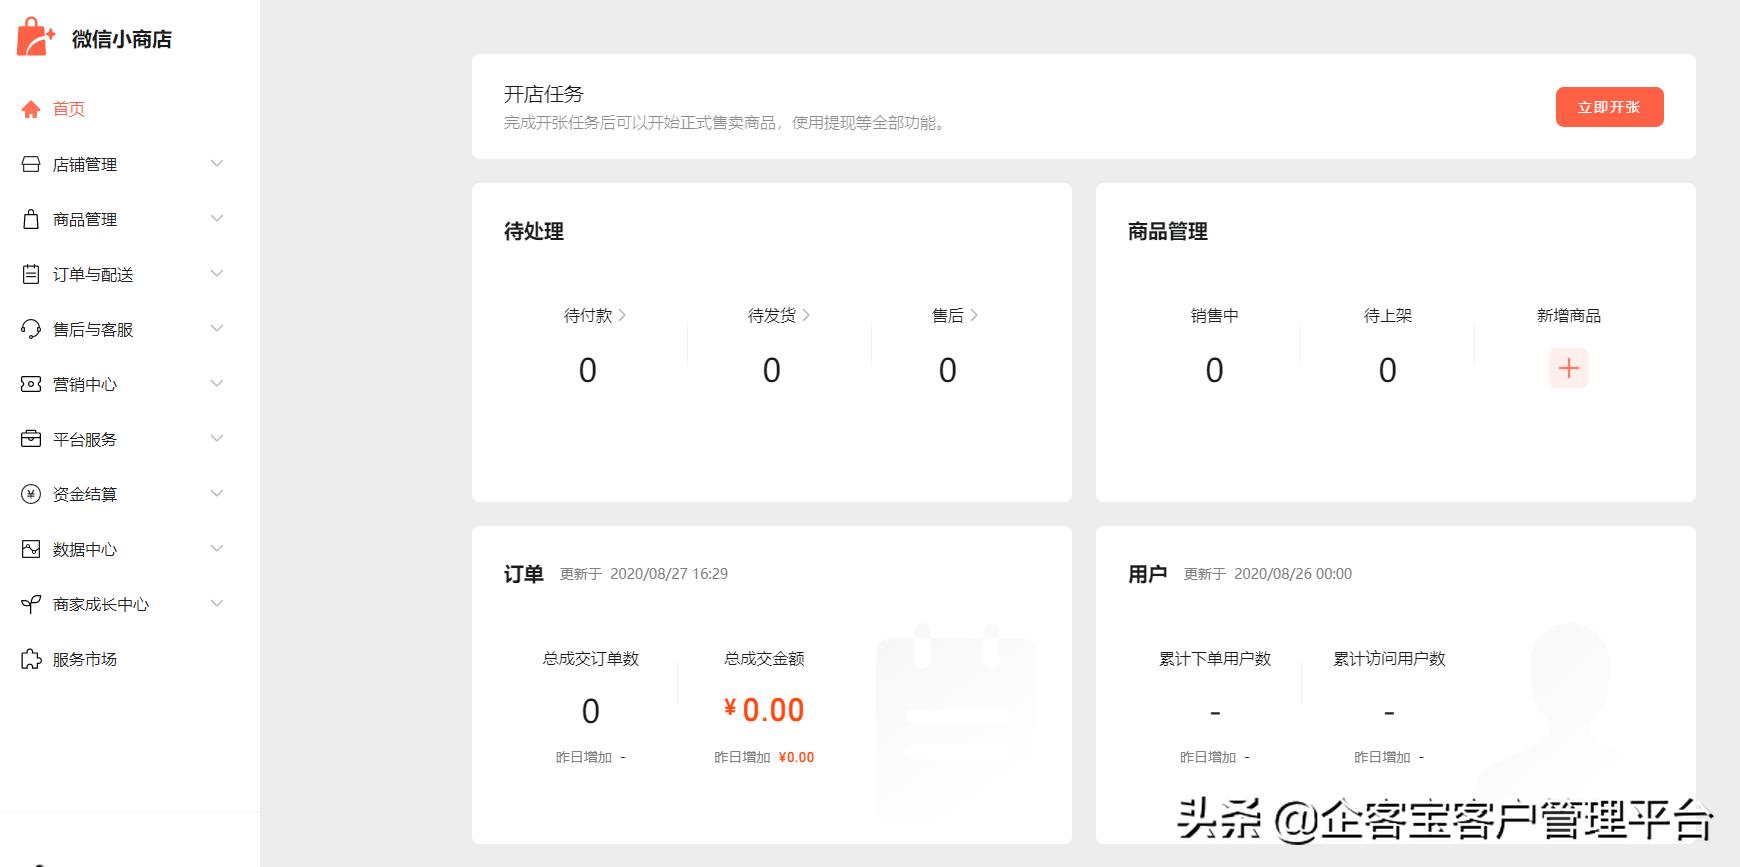Add a new product with plus icon
Screen dimensions: 1740x867
pyautogui.click(x=1569, y=368)
